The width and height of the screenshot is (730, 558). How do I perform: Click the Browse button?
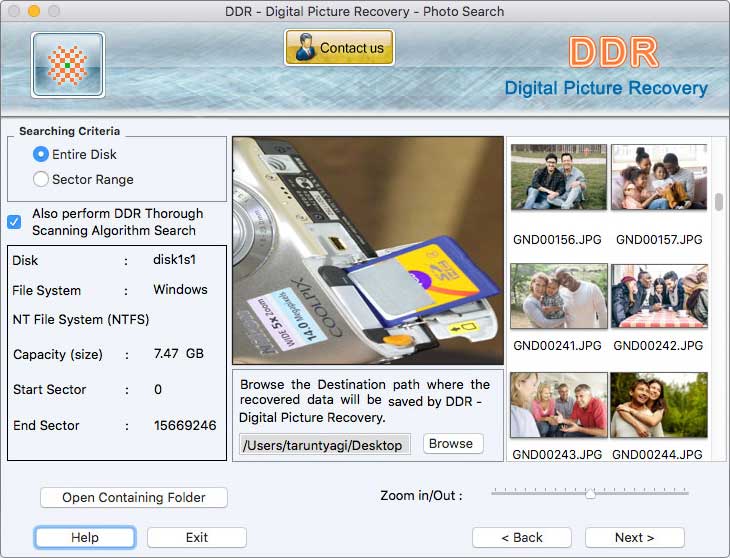[x=453, y=444]
